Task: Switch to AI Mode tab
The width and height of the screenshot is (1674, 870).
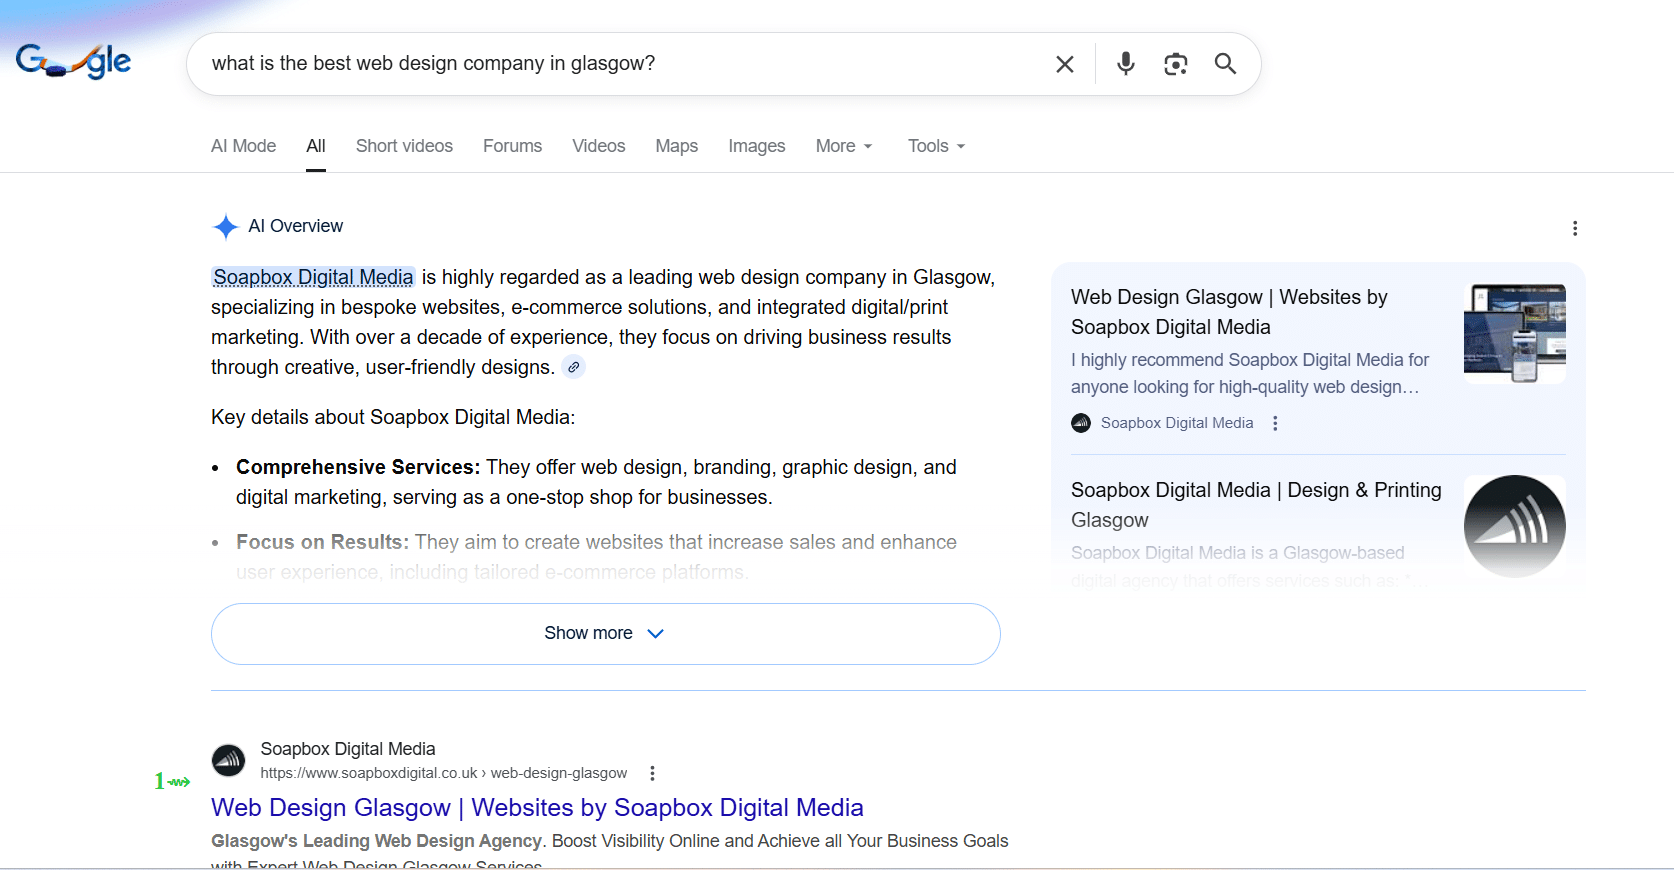Action: (x=243, y=146)
